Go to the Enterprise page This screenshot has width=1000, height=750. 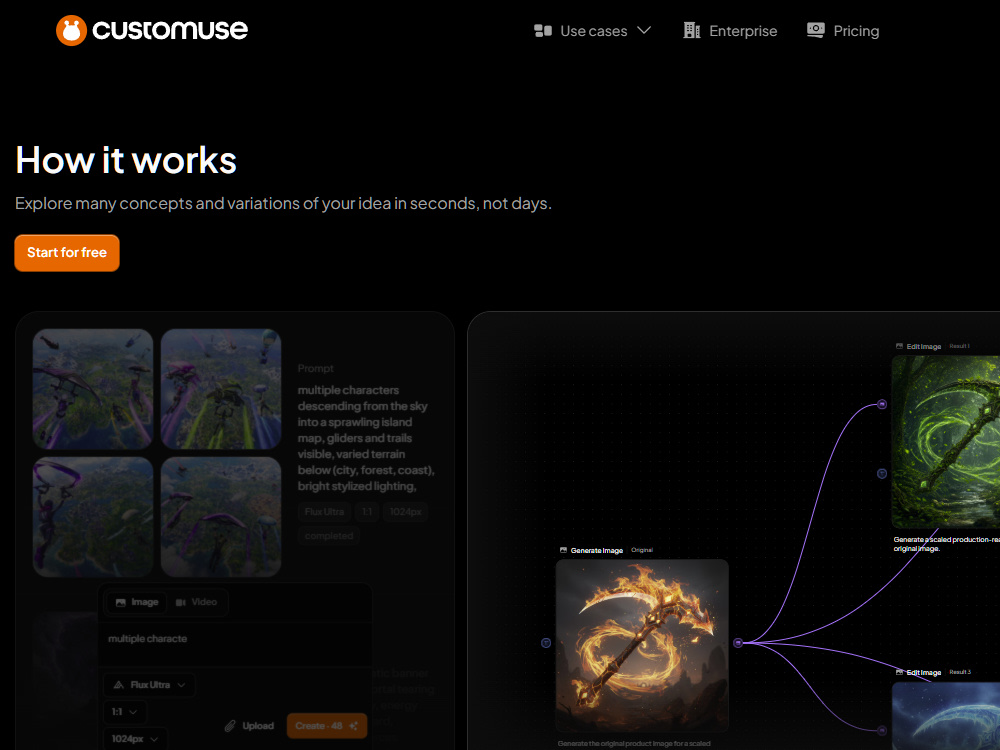tap(730, 31)
